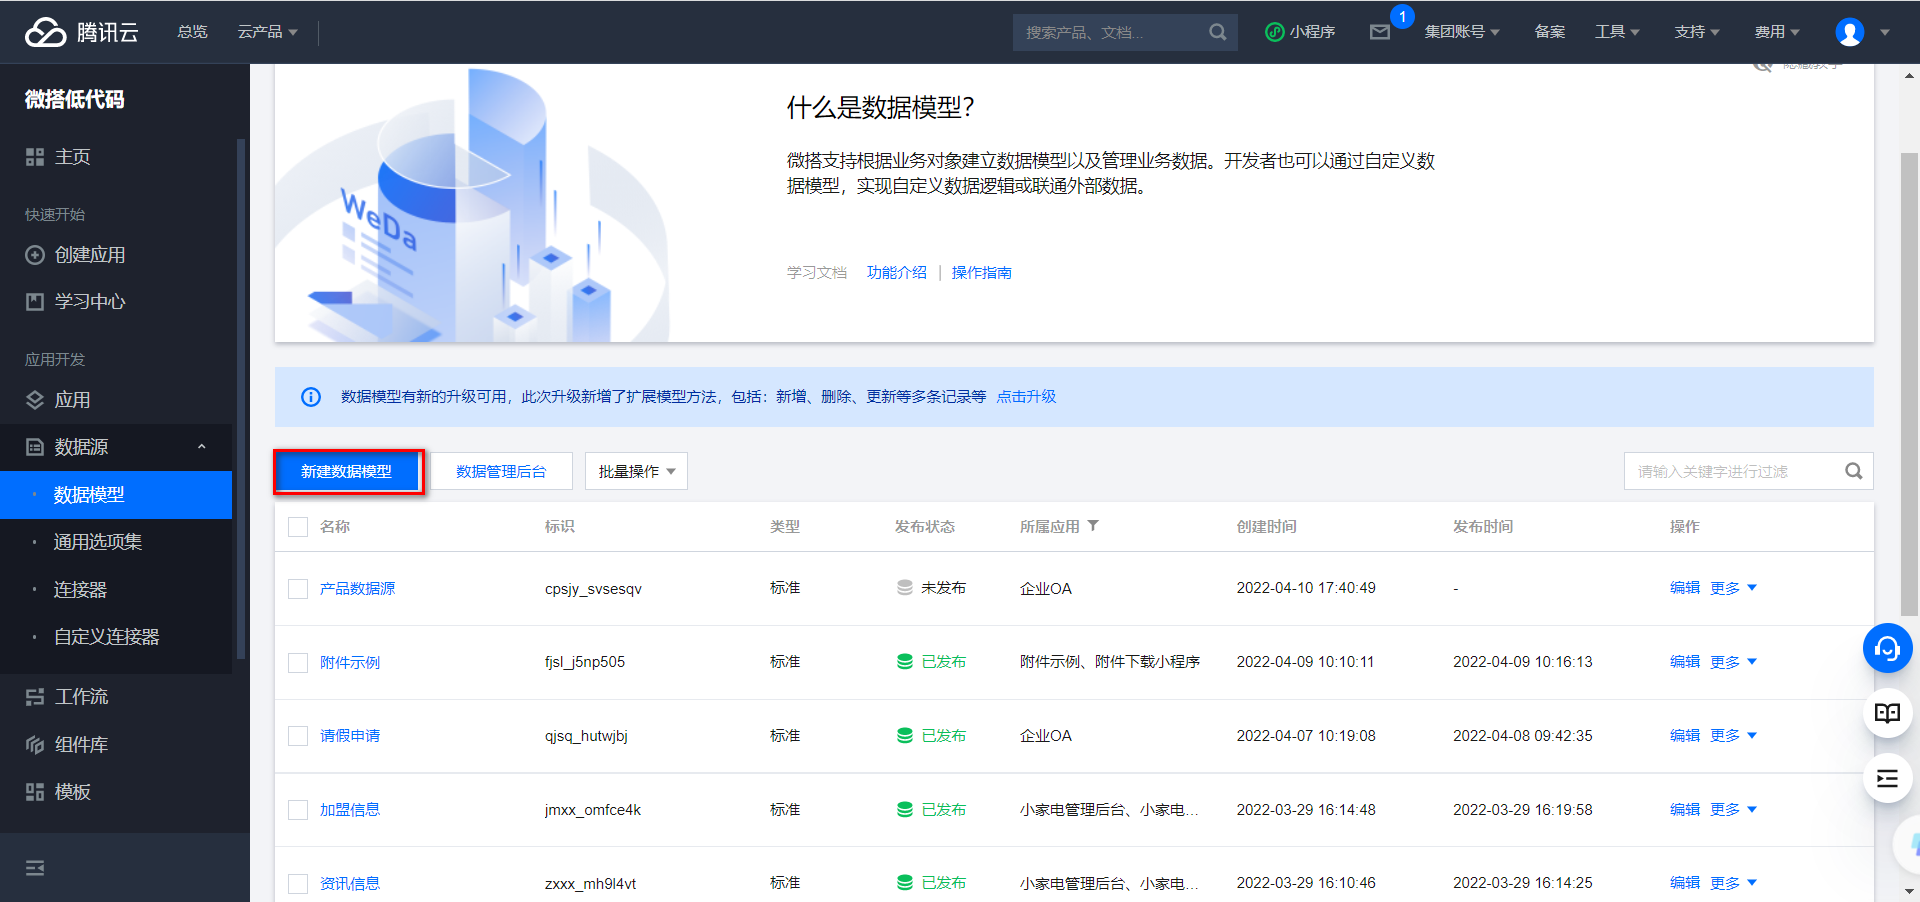Open the 集团账号 dropdown

tap(1462, 32)
